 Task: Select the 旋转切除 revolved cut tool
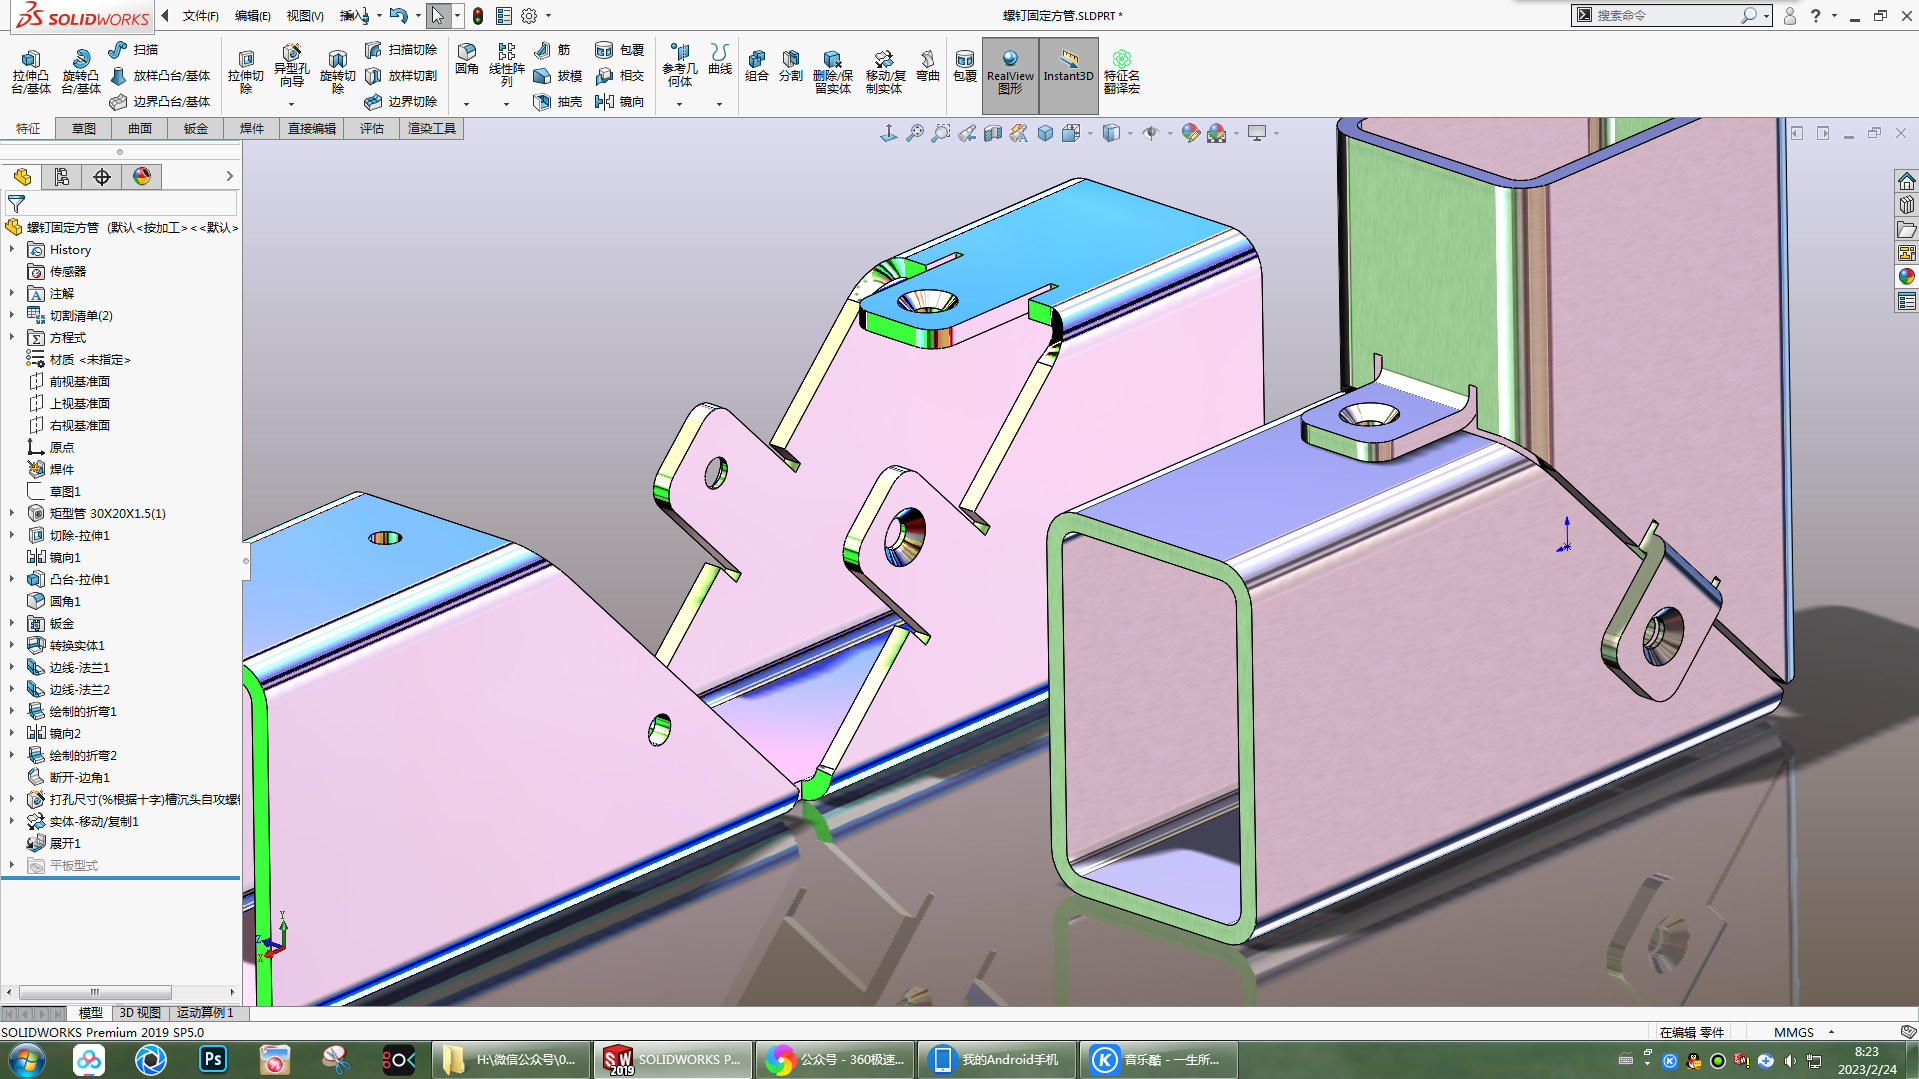pyautogui.click(x=337, y=72)
